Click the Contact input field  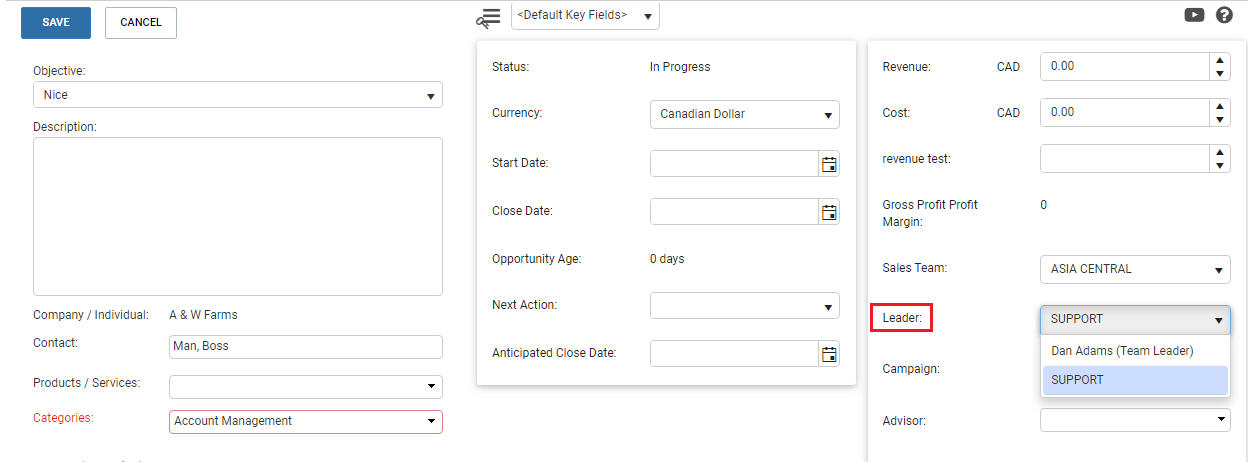pyautogui.click(x=306, y=347)
